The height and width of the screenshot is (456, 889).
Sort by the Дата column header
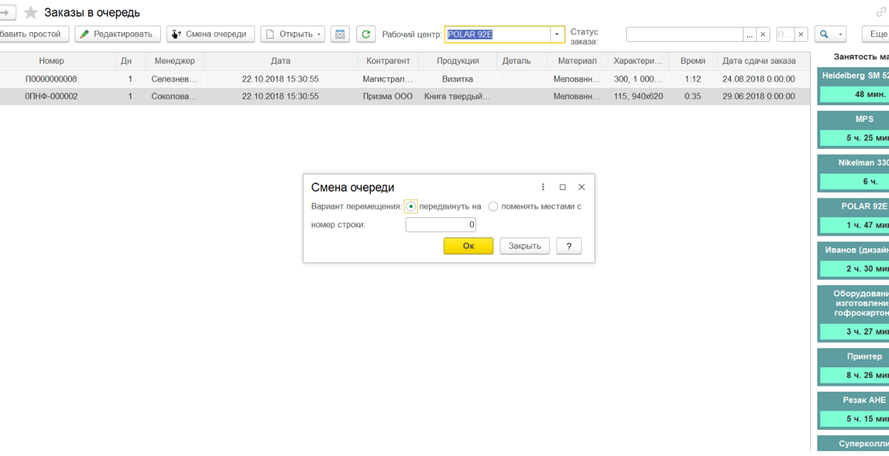(x=280, y=61)
